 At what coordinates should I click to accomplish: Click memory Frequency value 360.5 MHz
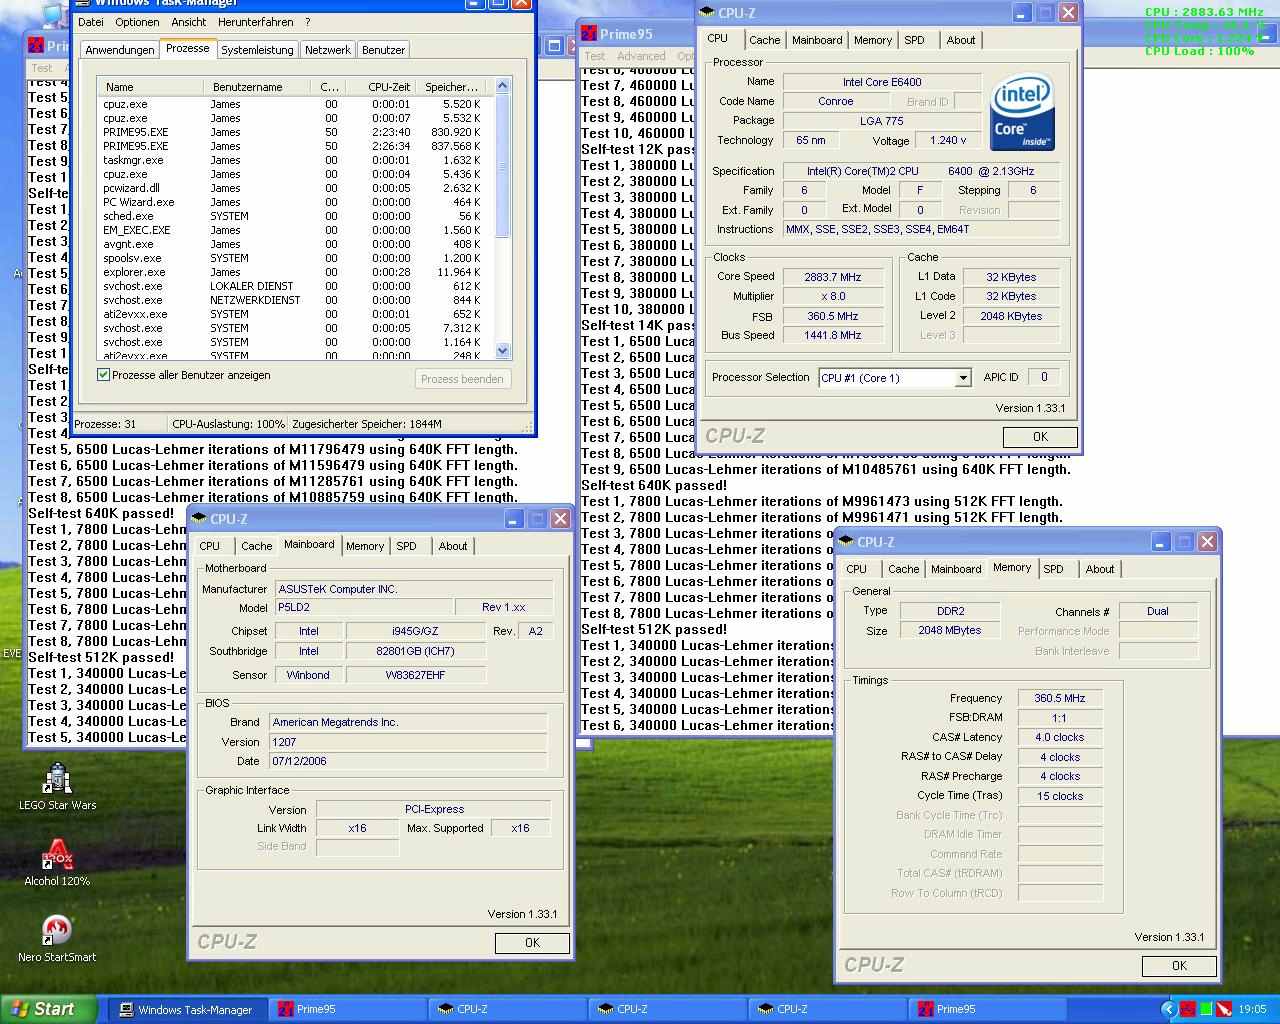tap(1059, 698)
